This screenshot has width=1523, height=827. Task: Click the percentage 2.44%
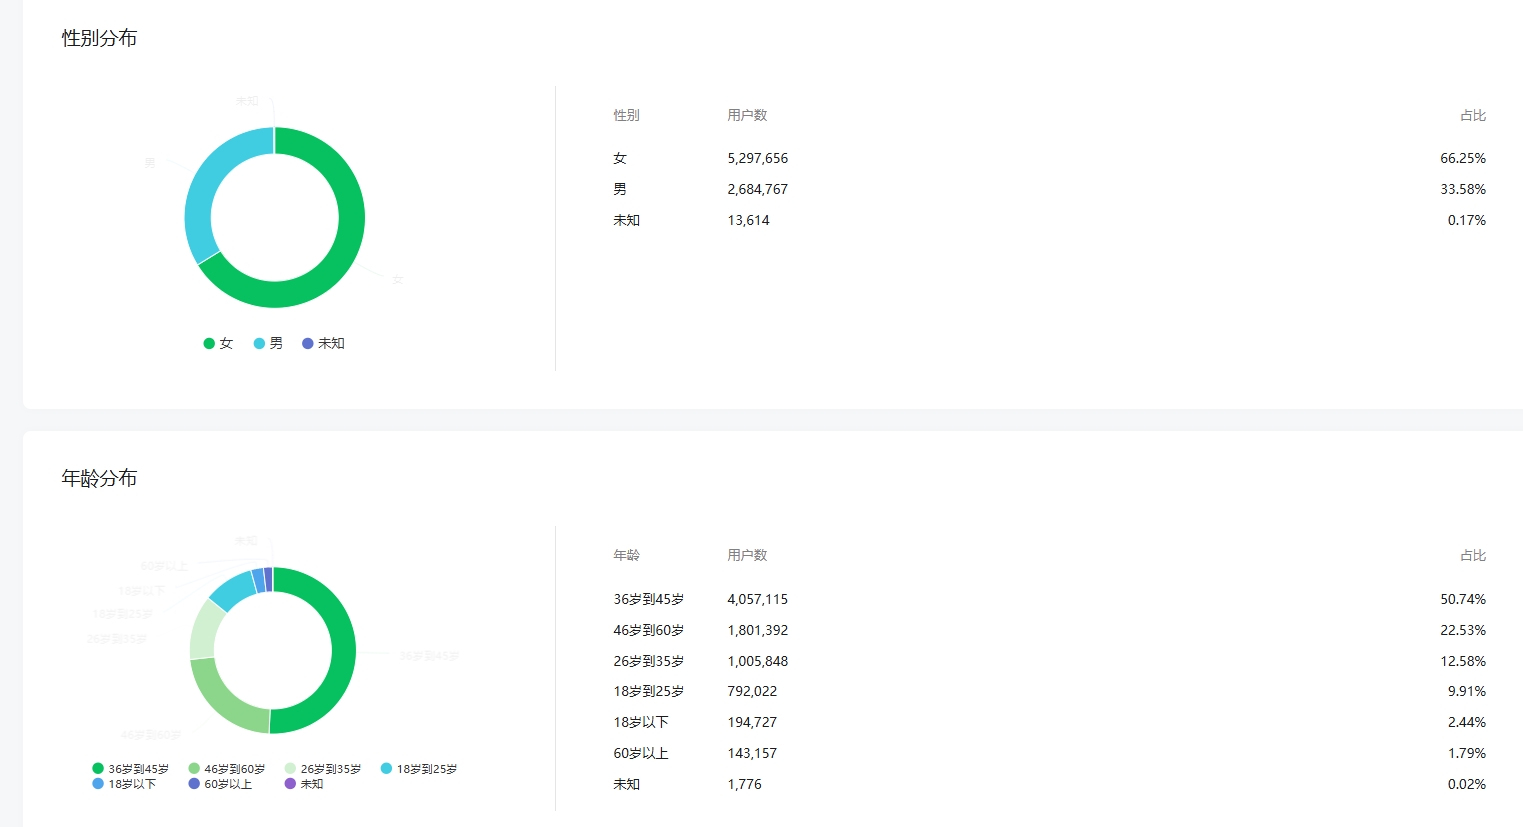pyautogui.click(x=1467, y=722)
